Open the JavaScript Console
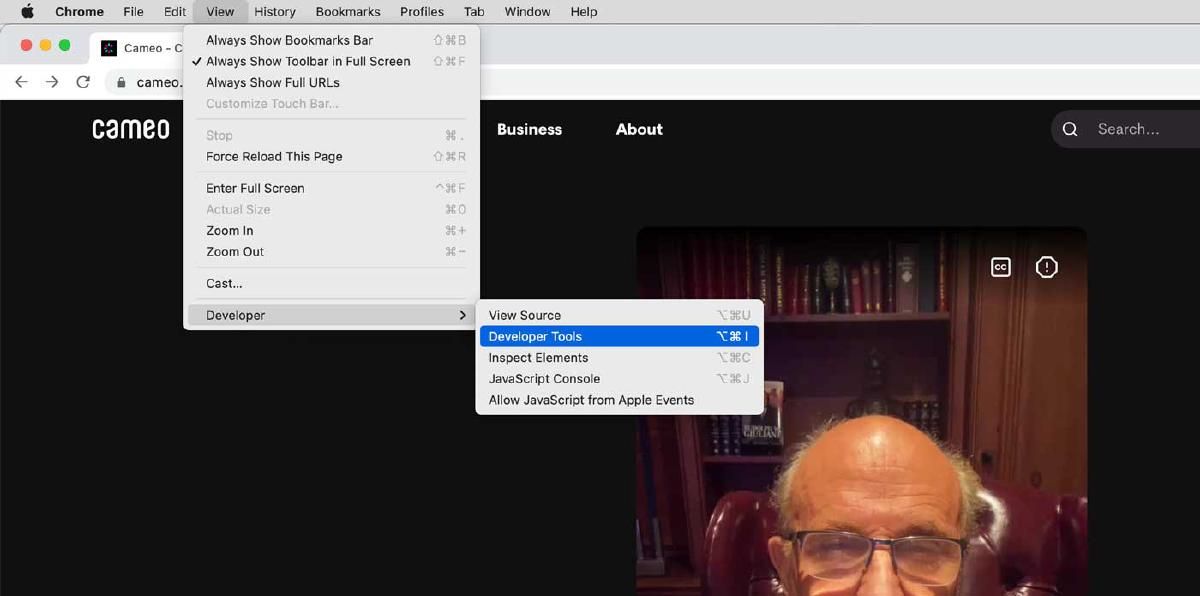 pyautogui.click(x=619, y=379)
